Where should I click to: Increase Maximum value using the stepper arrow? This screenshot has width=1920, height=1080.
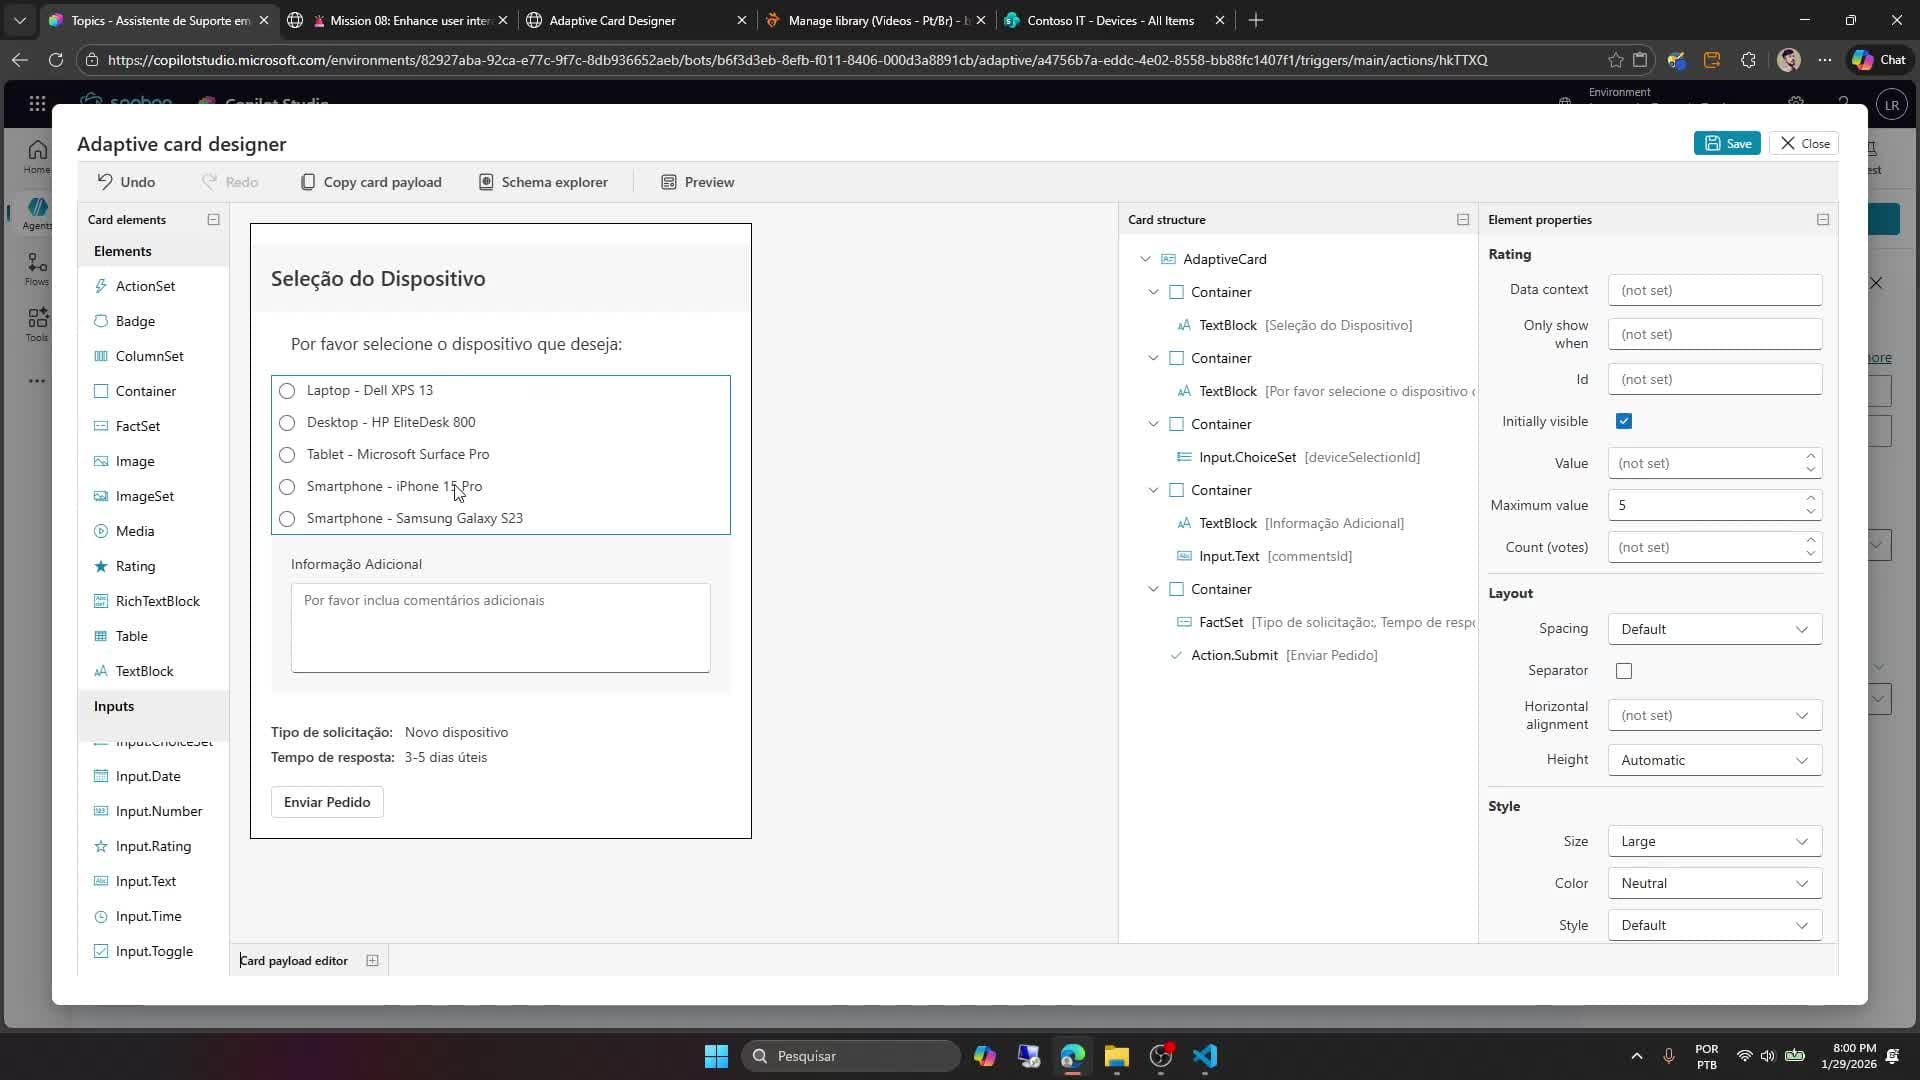tap(1811, 499)
